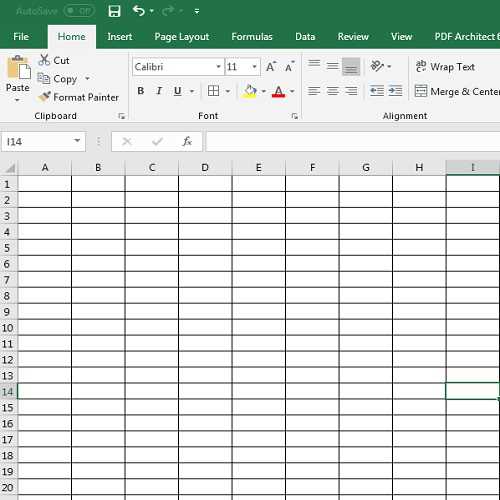Viewport: 500px width, 500px height.
Task: Click inside the Name Box showing I14
Action: [37, 142]
